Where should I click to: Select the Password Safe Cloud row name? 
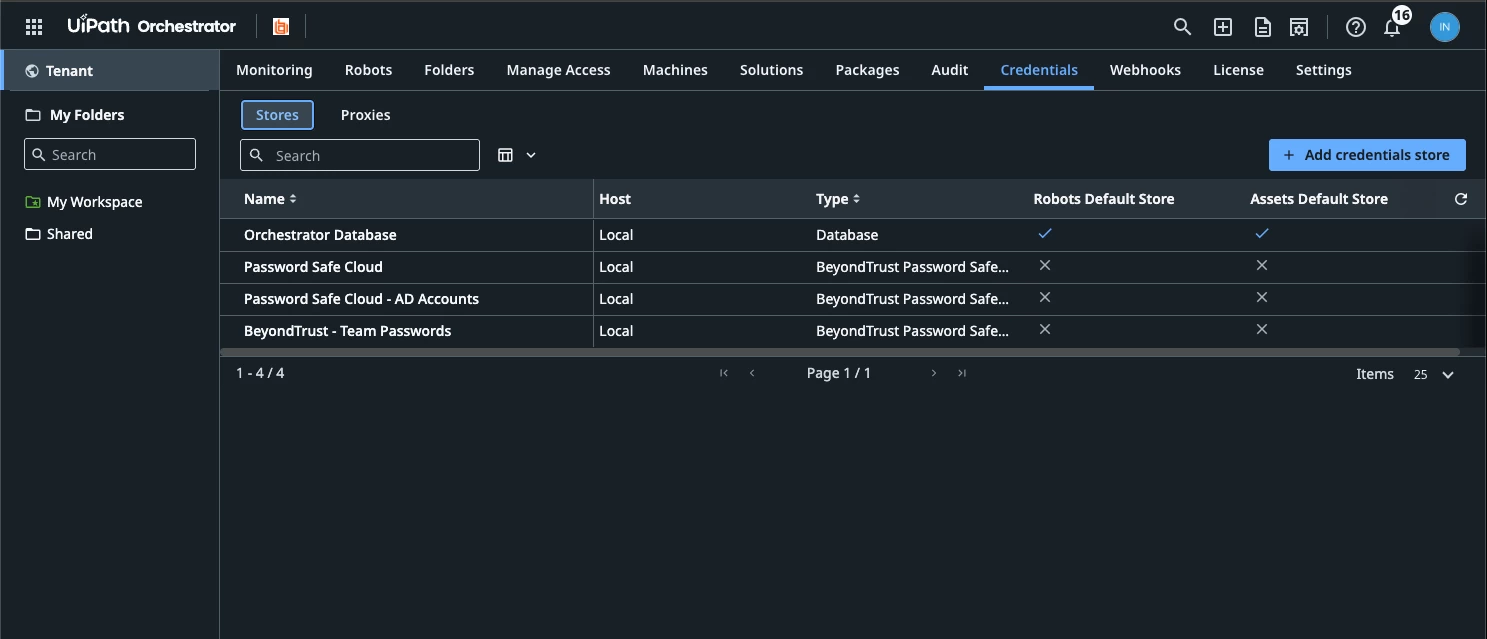pos(313,267)
